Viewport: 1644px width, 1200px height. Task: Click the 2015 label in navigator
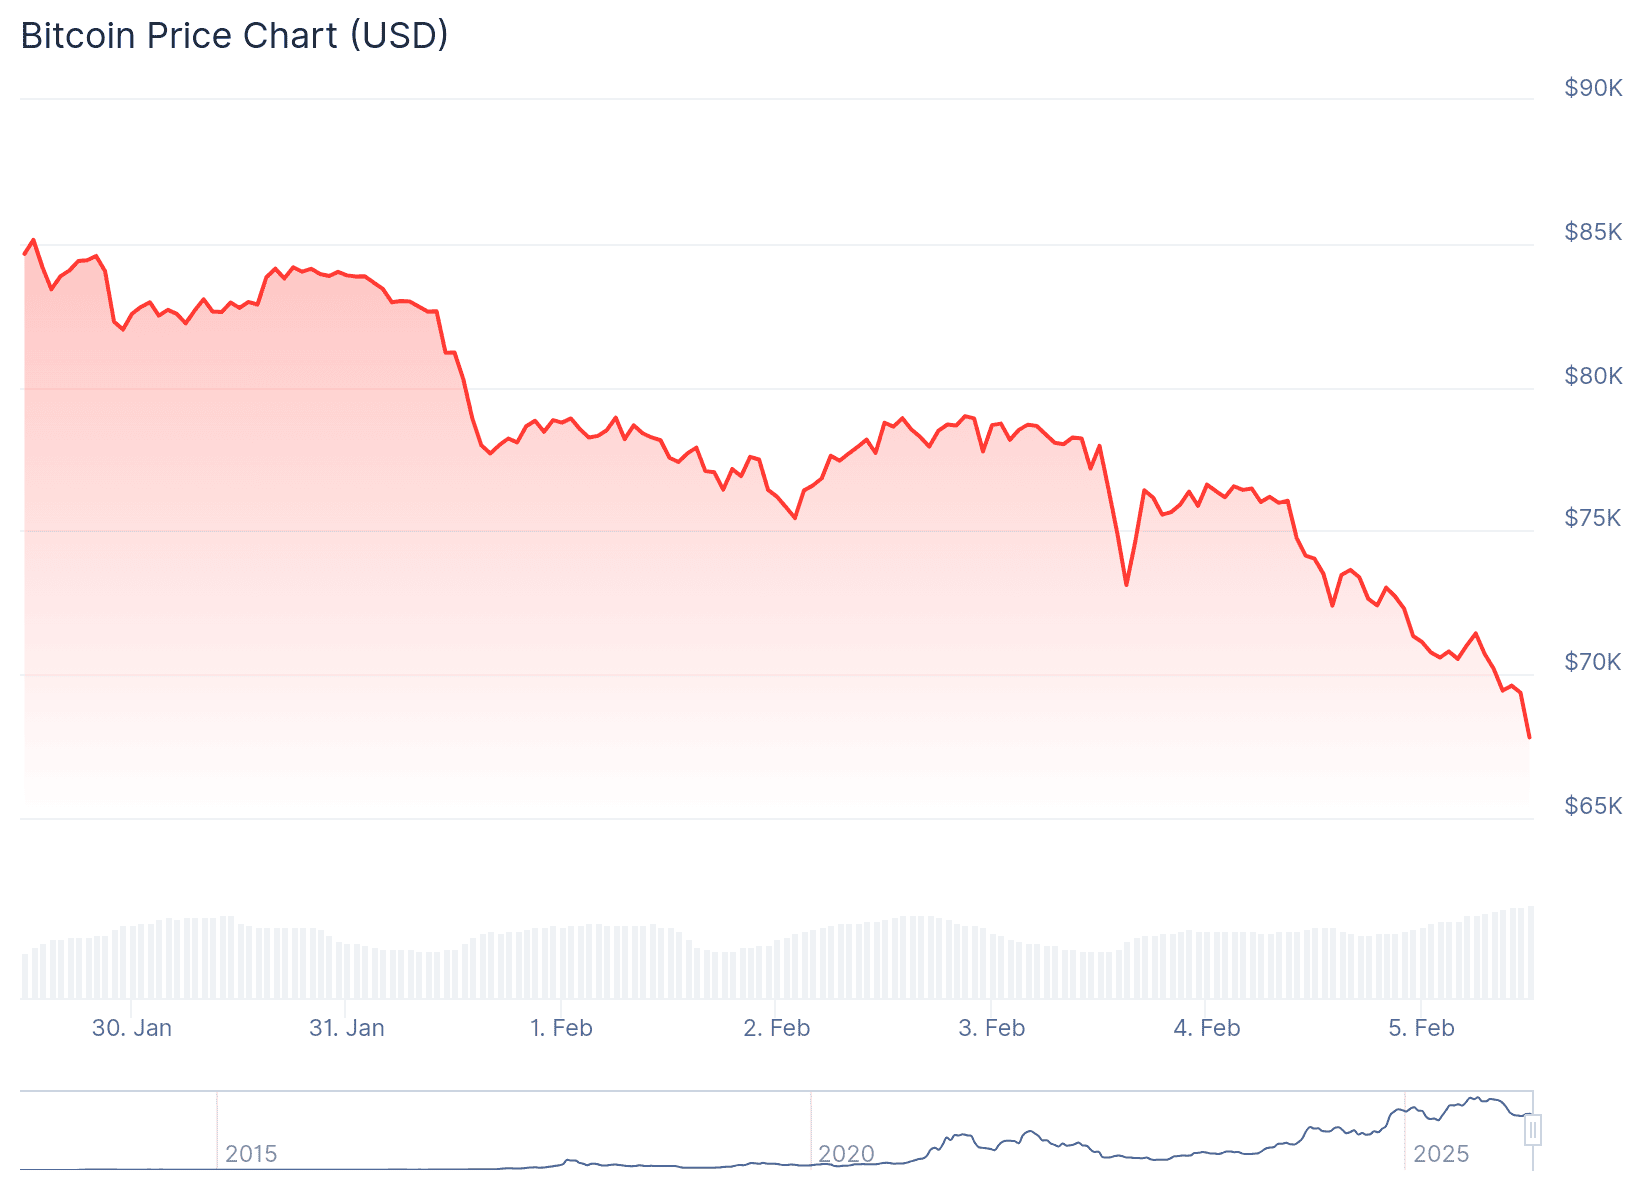[x=251, y=1154]
